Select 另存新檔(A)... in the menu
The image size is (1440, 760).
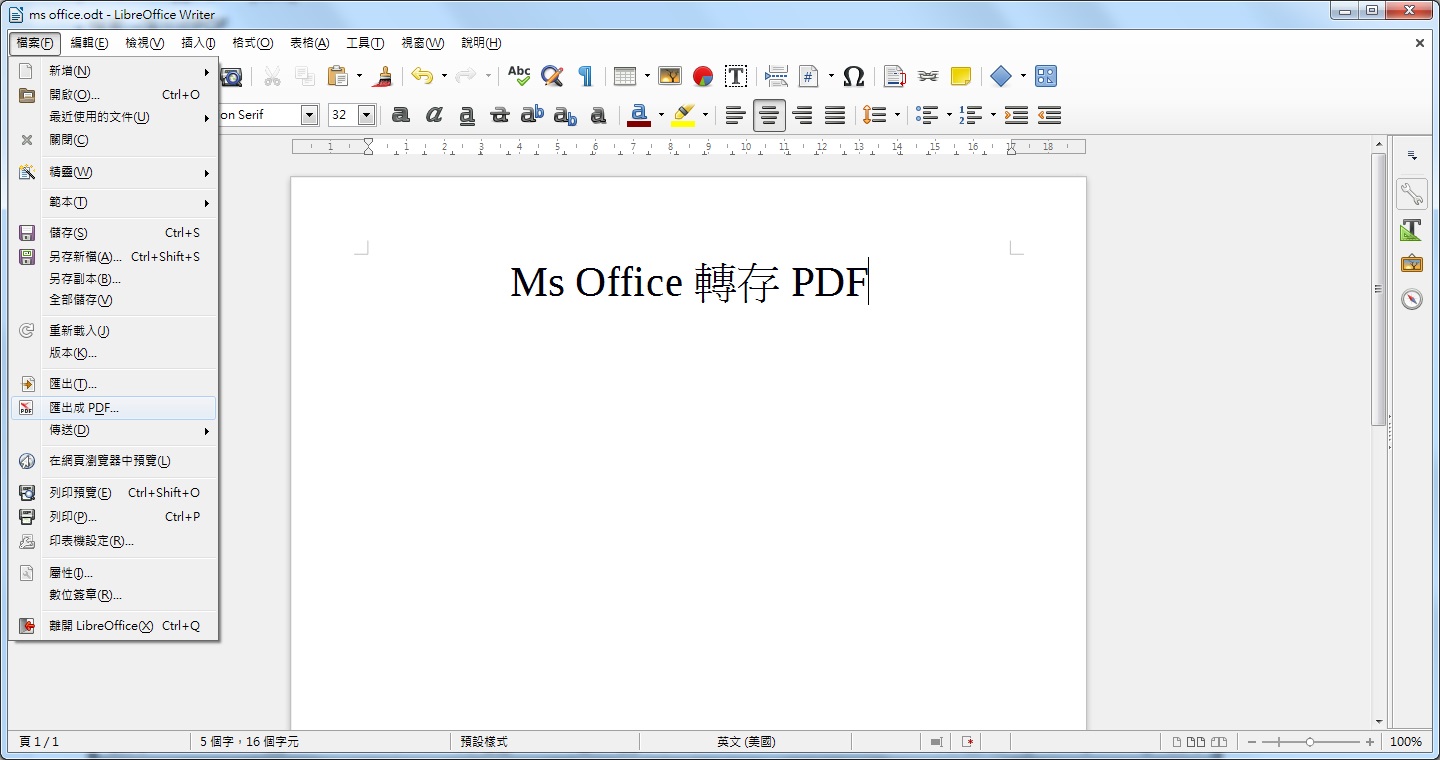click(85, 257)
